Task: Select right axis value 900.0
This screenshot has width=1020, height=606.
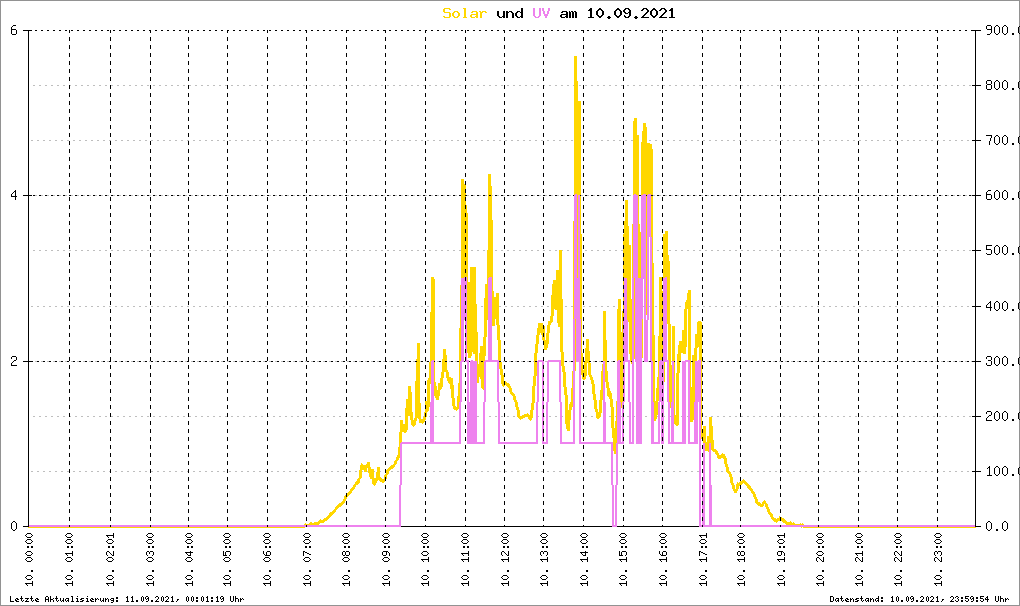Action: (1001, 31)
